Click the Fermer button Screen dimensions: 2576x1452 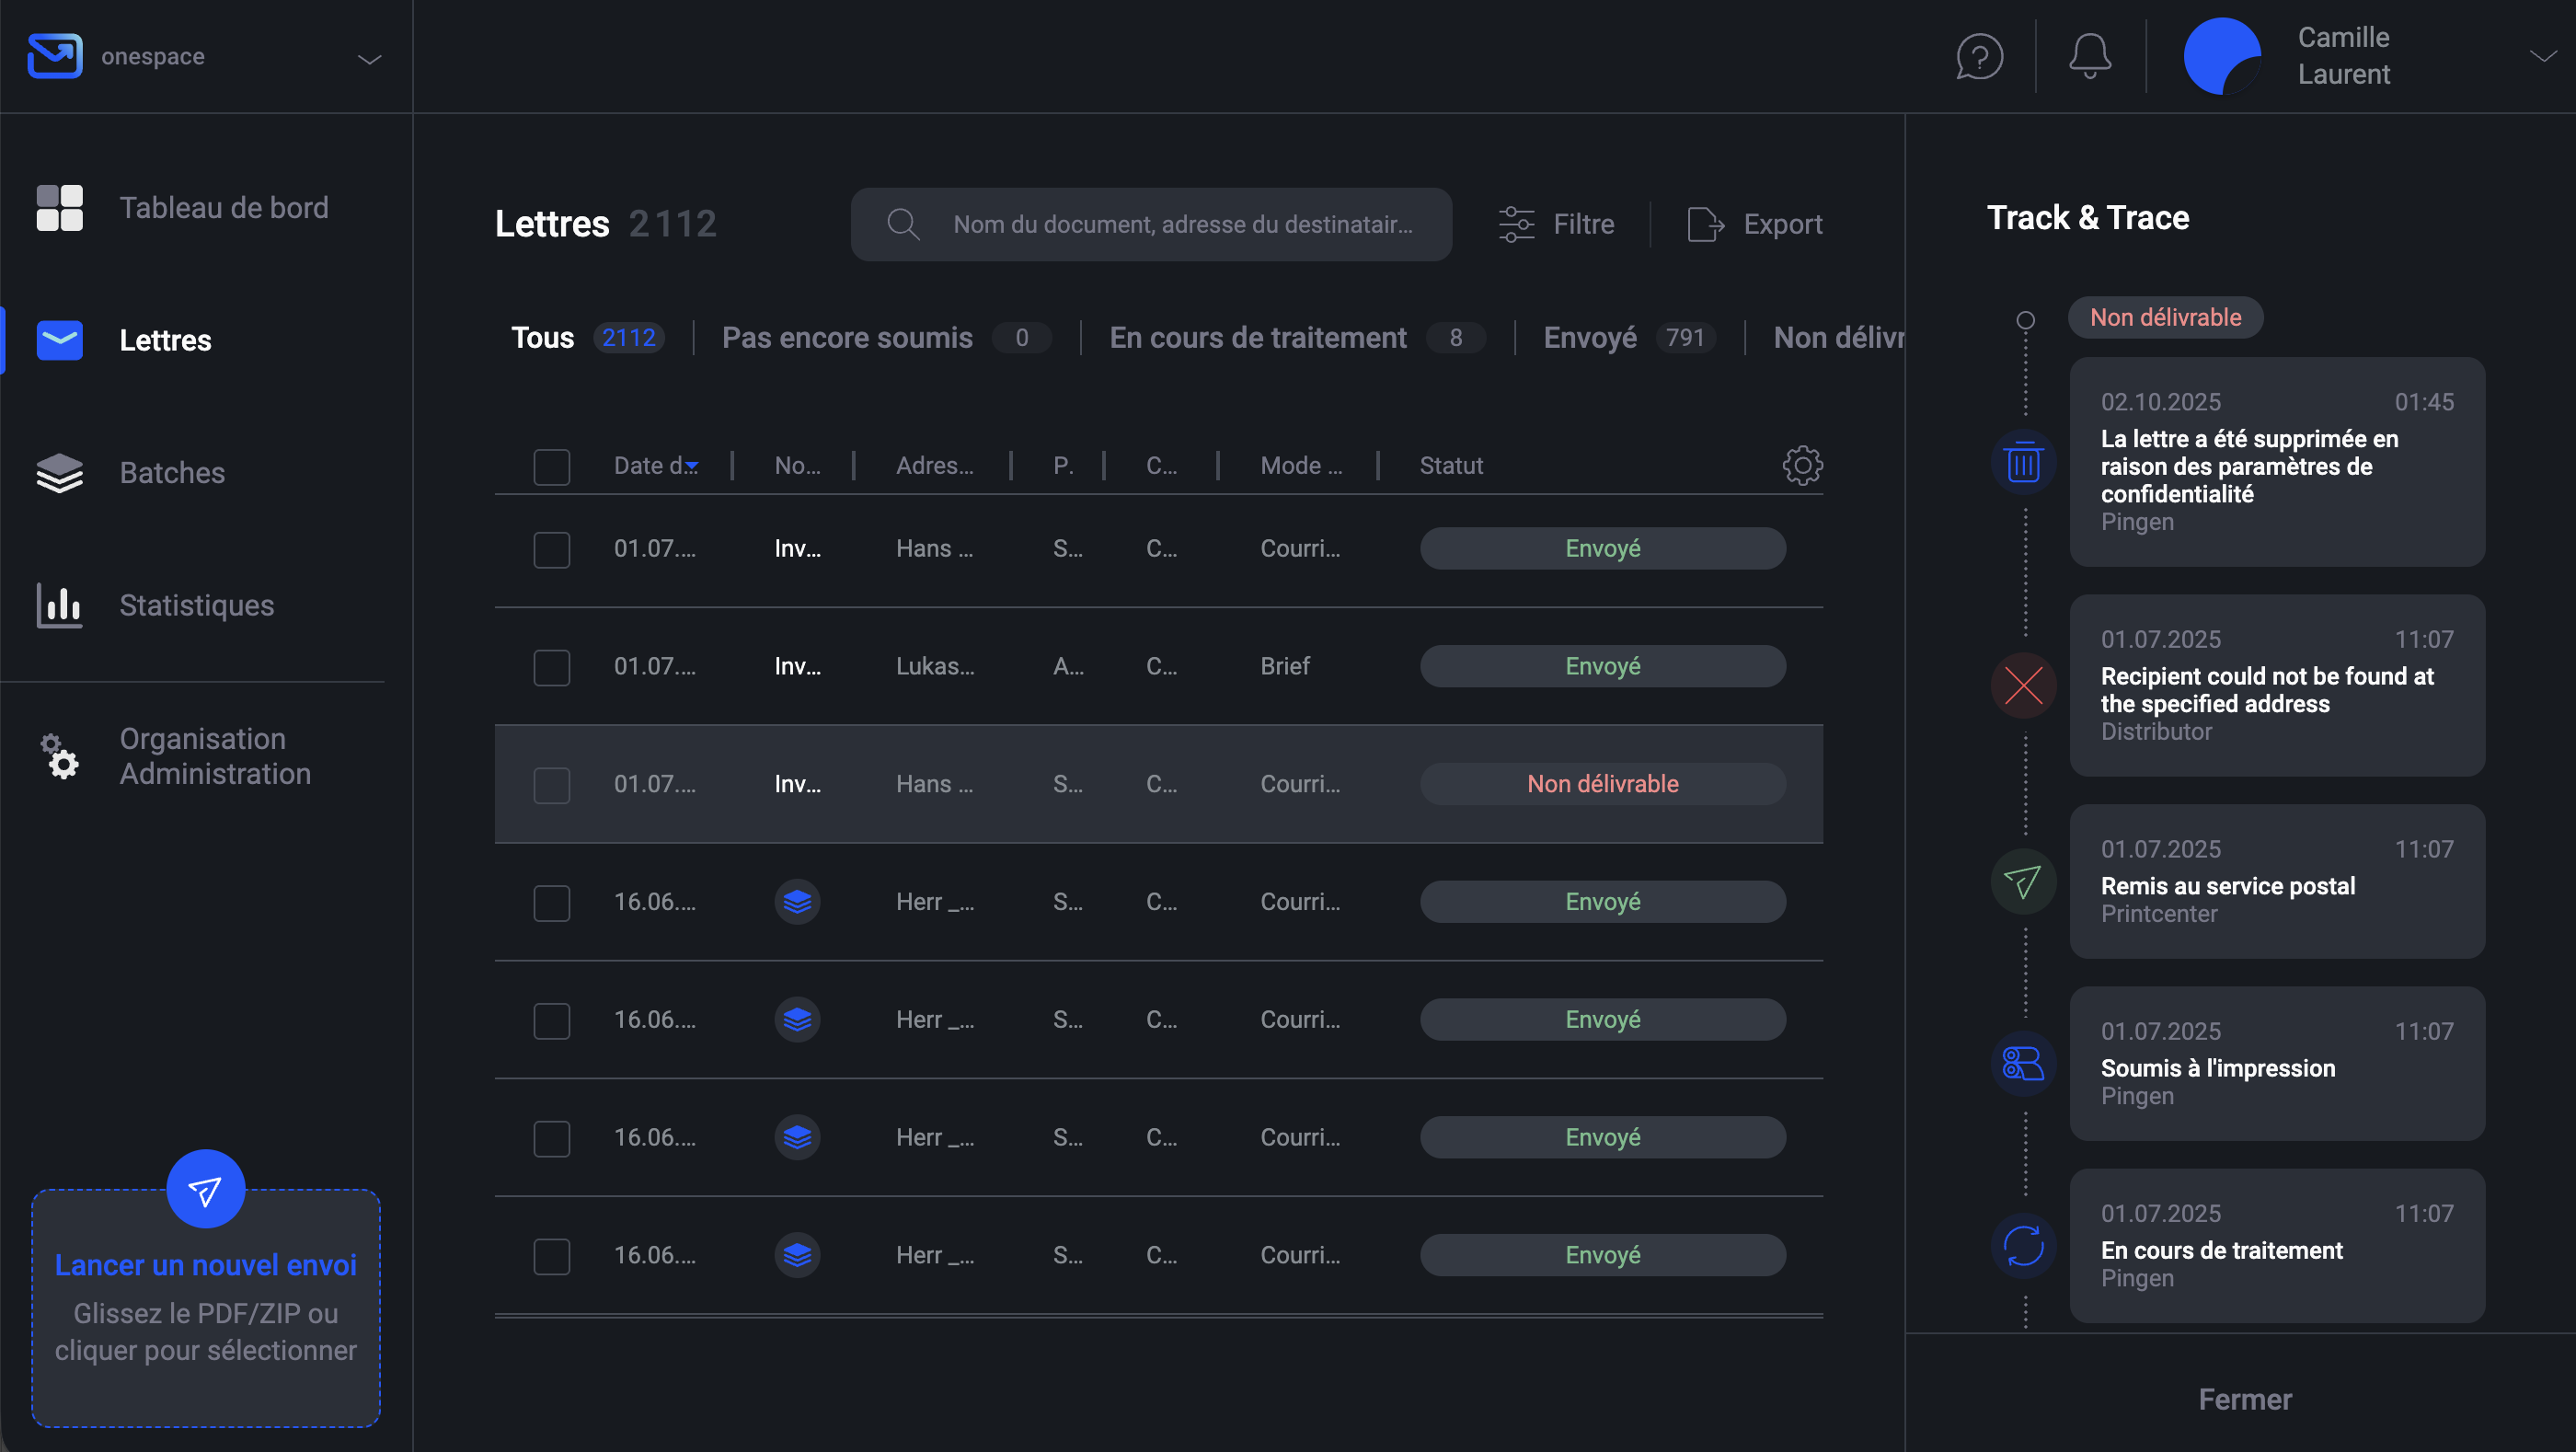tap(2244, 1399)
